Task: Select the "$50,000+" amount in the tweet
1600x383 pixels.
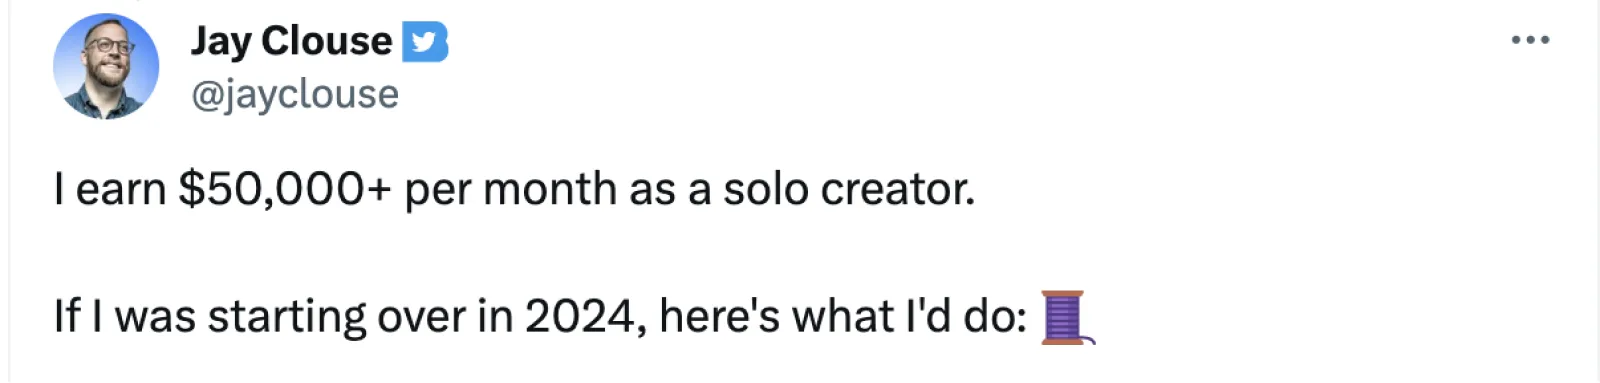Action: pos(285,189)
